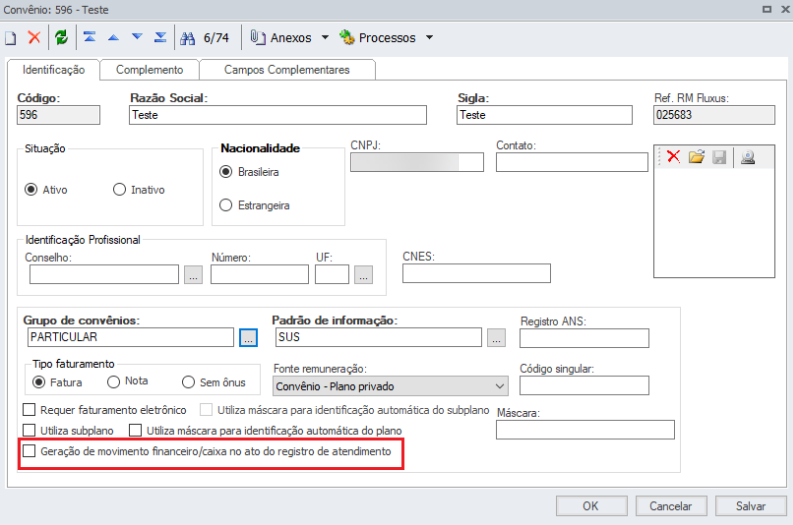Click the red X delete record icon
This screenshot has height=525, width=793.
coord(34,37)
